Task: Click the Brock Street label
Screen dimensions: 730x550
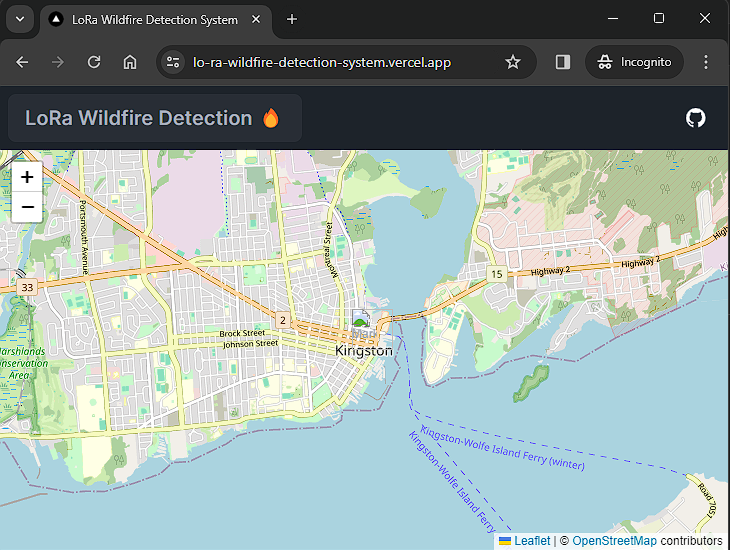Action: point(242,333)
